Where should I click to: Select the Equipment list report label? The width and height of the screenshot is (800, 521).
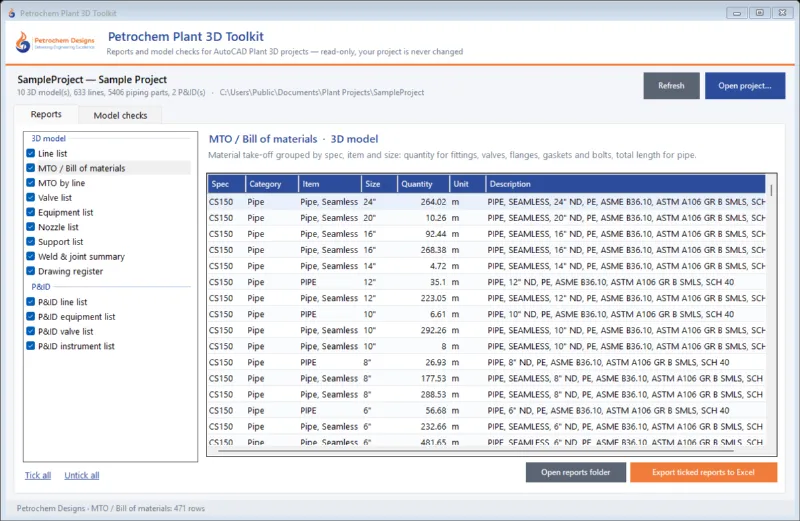(x=66, y=213)
